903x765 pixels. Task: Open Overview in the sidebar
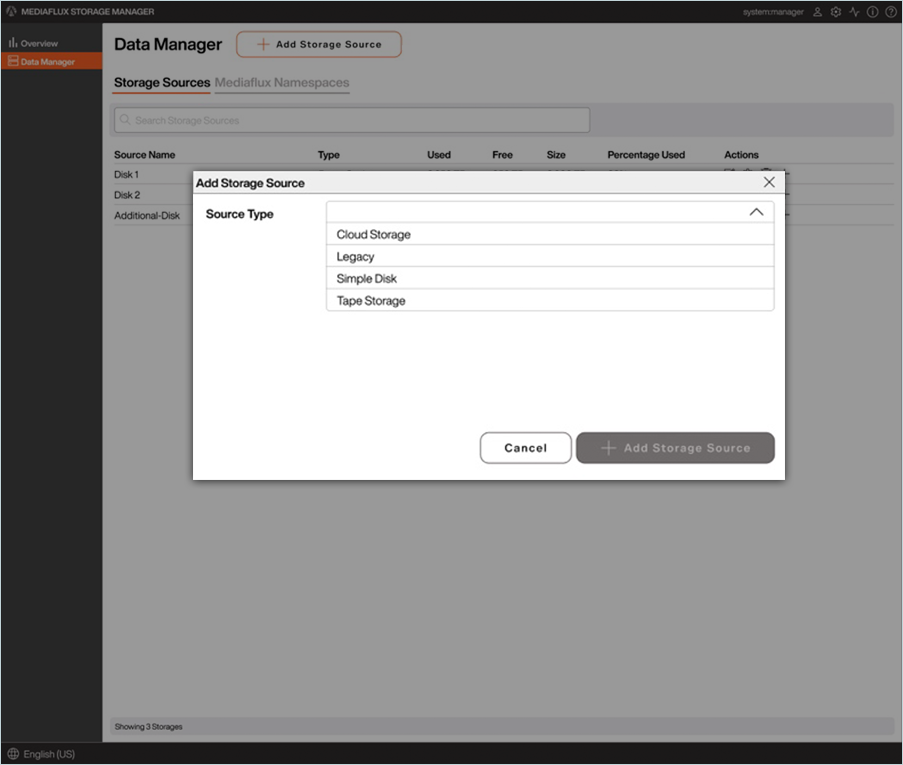(x=39, y=43)
